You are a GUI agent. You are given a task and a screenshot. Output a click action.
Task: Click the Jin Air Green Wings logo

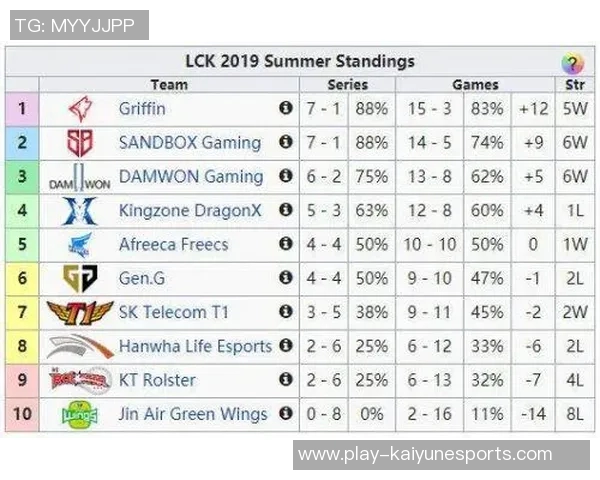pos(79,413)
